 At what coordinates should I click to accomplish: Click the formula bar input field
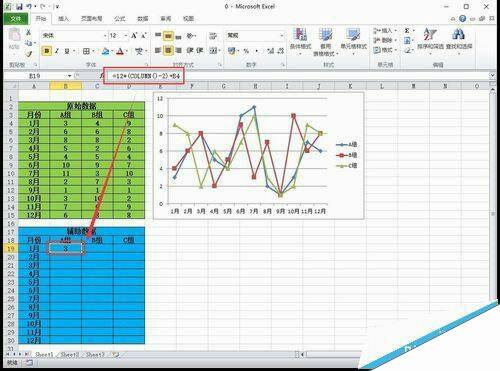[300, 76]
